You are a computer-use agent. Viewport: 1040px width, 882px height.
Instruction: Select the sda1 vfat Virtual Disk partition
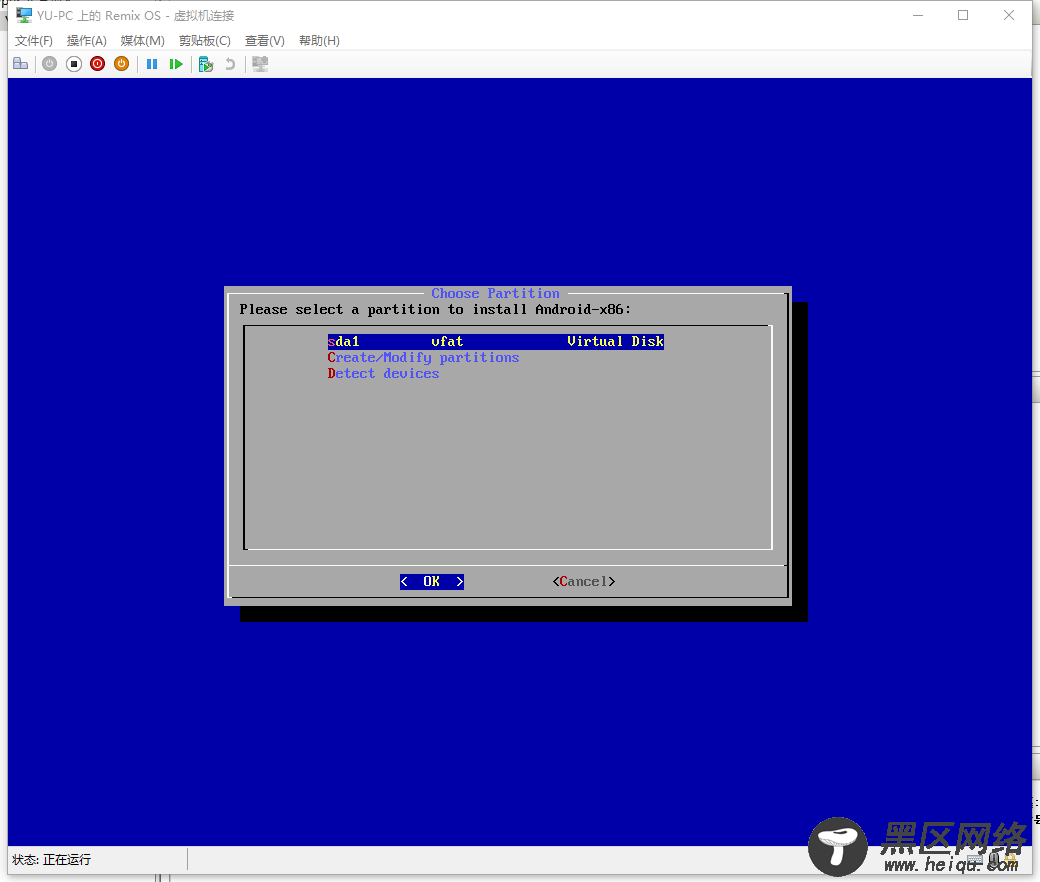coord(495,342)
